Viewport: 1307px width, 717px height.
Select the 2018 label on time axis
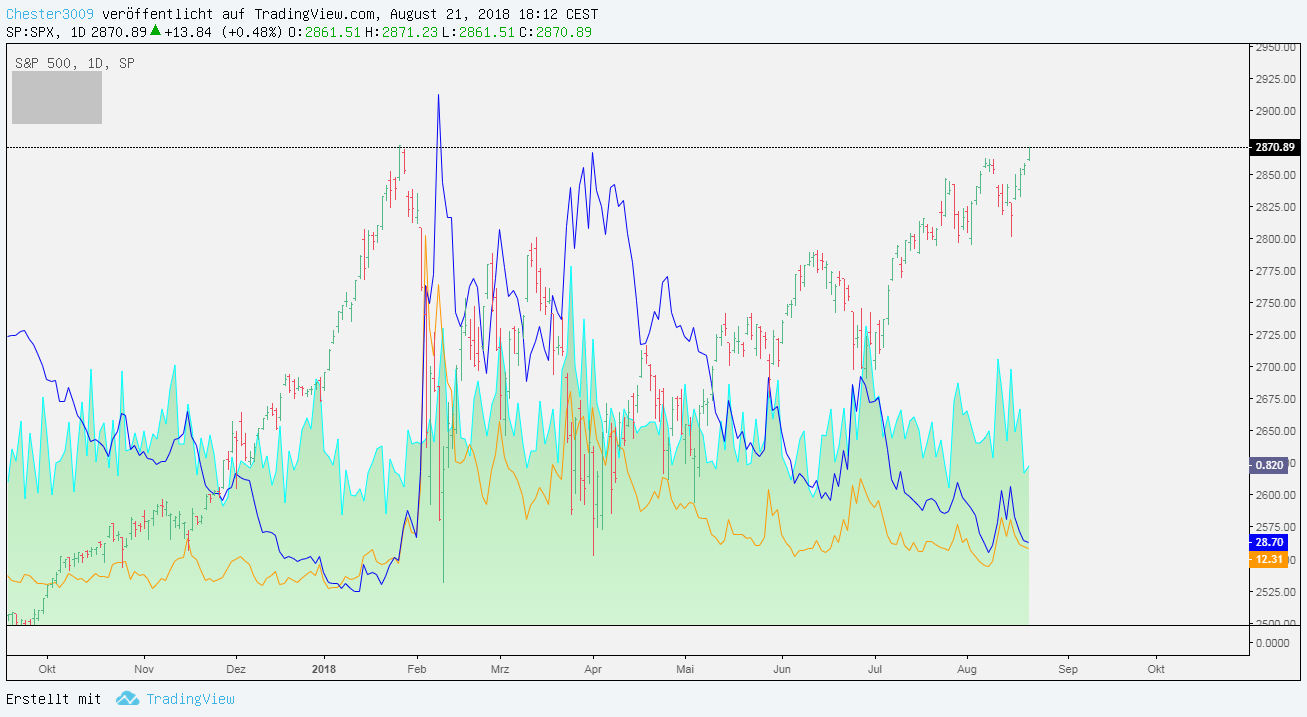323,670
